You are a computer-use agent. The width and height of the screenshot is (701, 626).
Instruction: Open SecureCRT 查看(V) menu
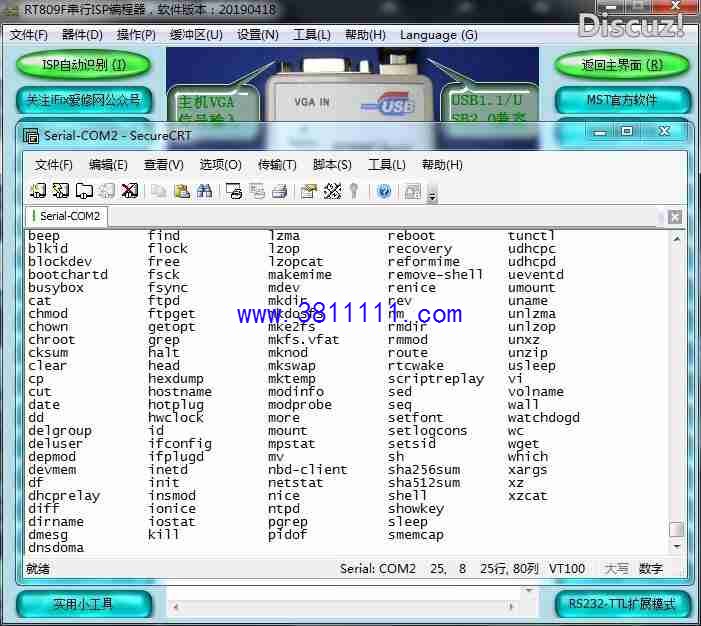[164, 165]
